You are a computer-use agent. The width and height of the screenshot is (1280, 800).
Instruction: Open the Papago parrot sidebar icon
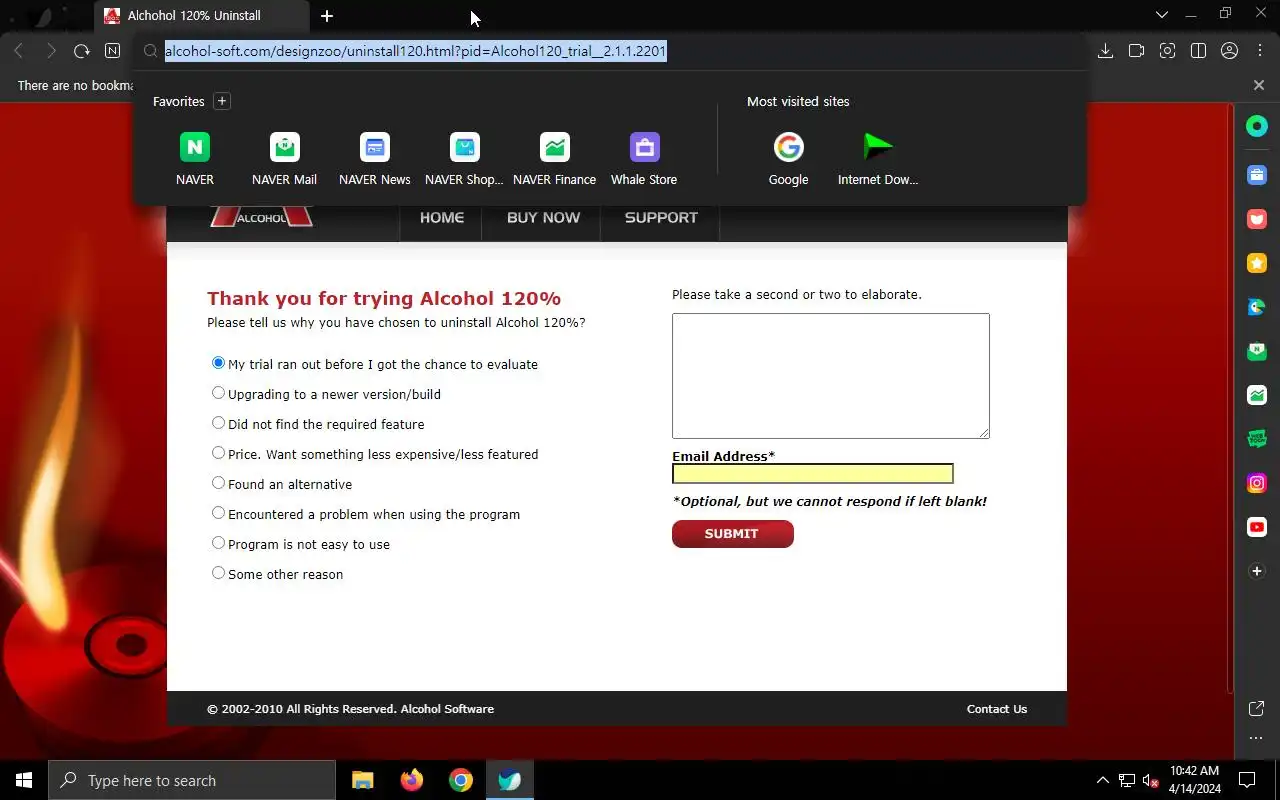point(1257,307)
